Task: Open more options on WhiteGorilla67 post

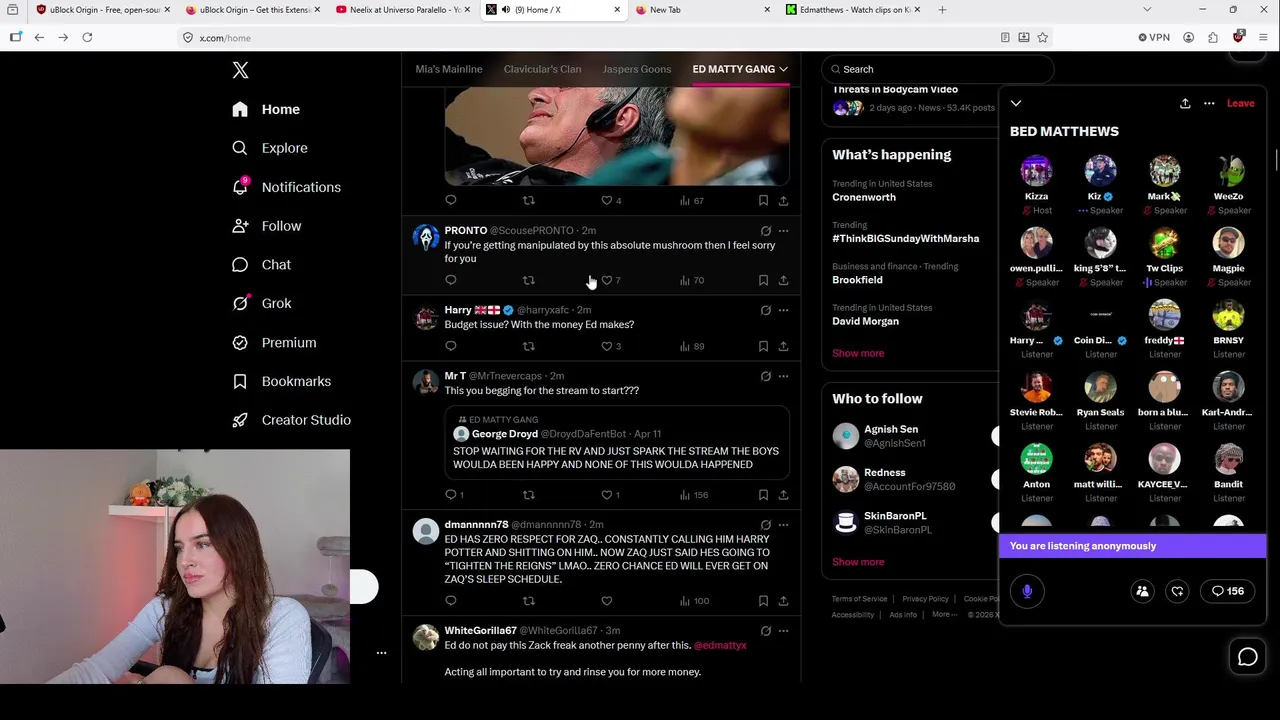Action: [783, 631]
